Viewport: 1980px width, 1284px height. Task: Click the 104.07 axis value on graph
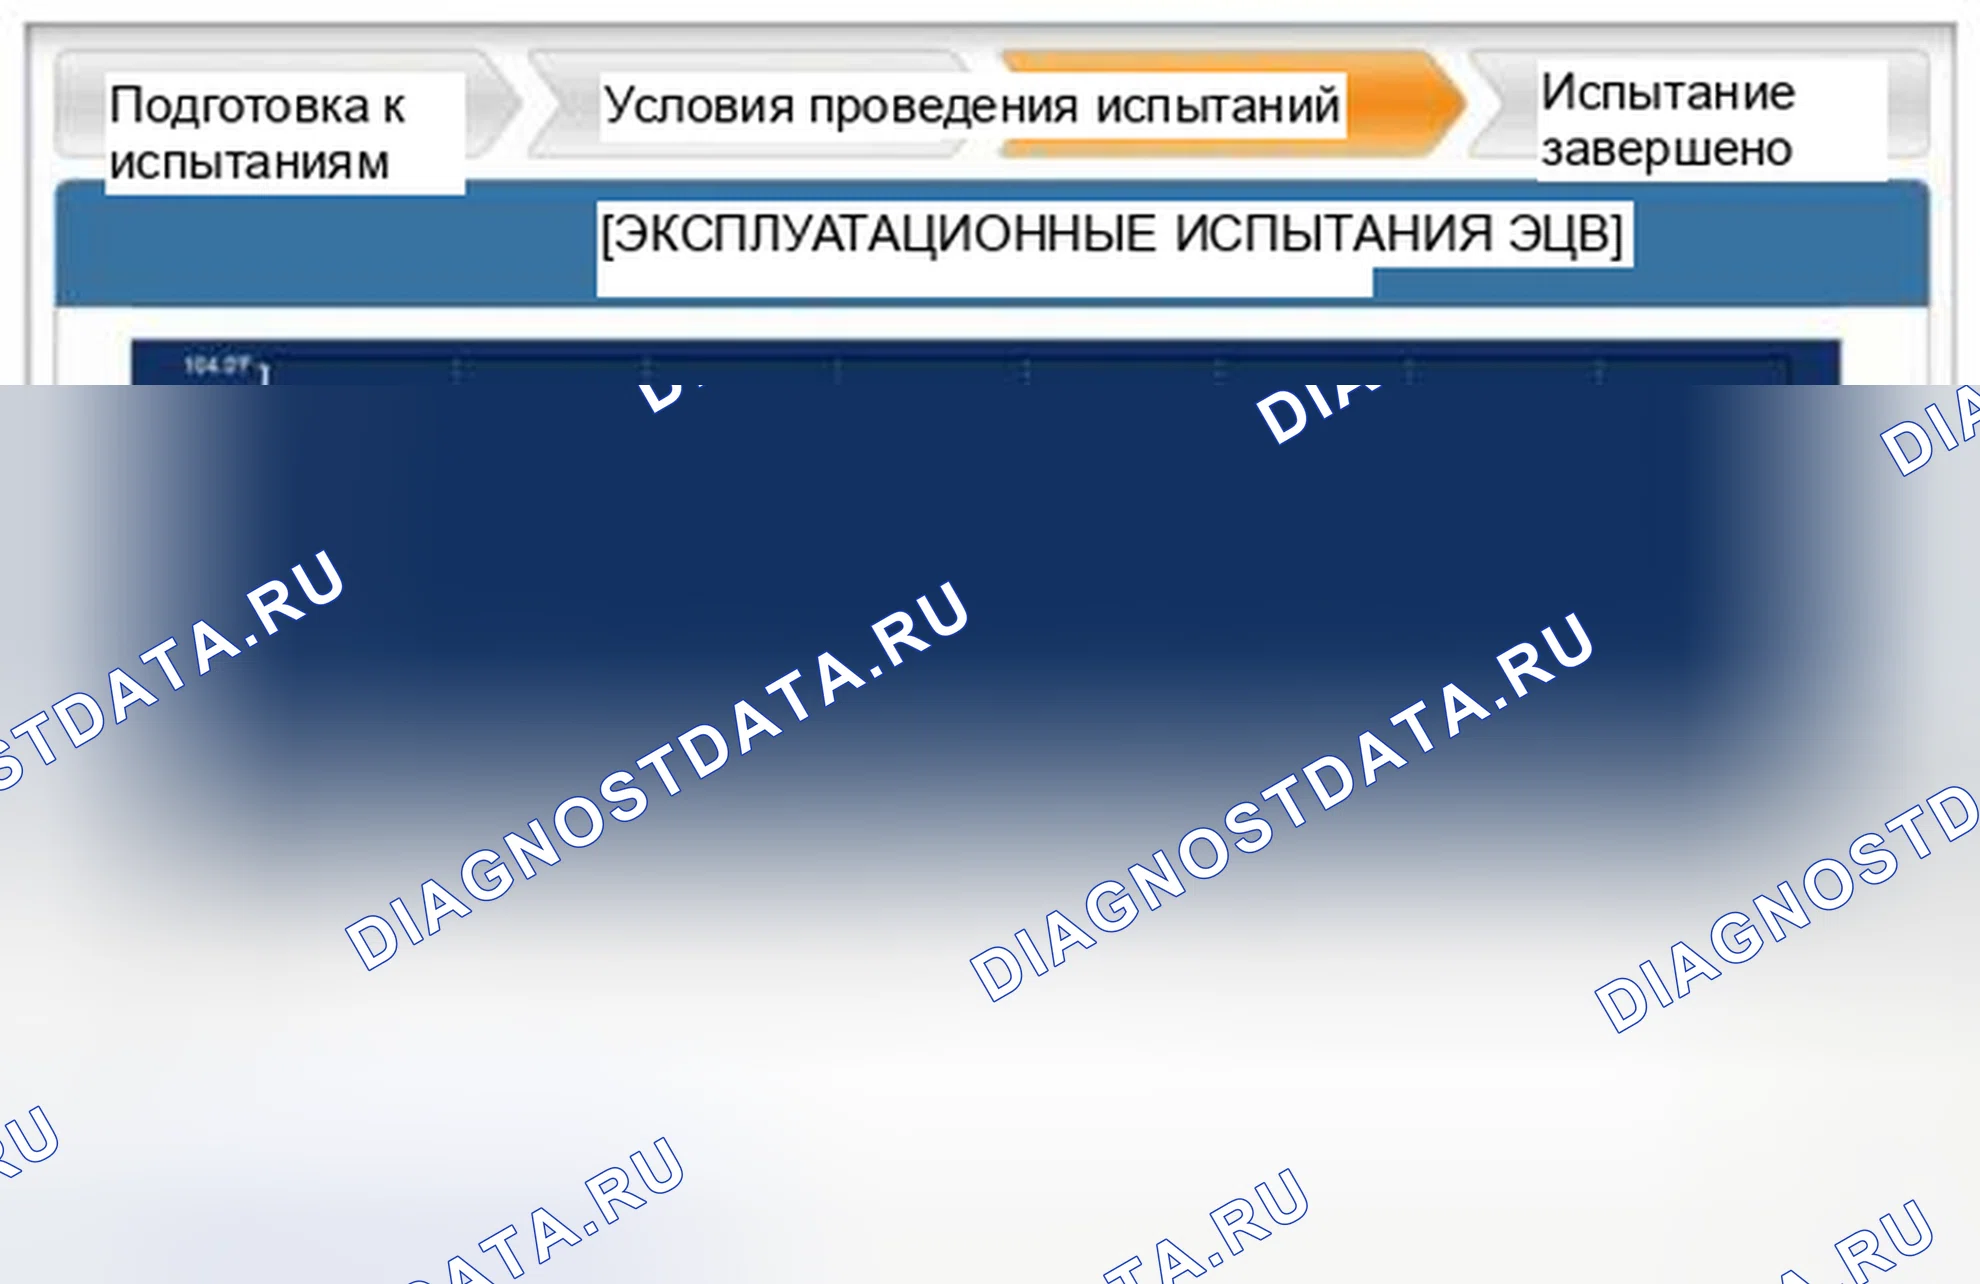(215, 365)
